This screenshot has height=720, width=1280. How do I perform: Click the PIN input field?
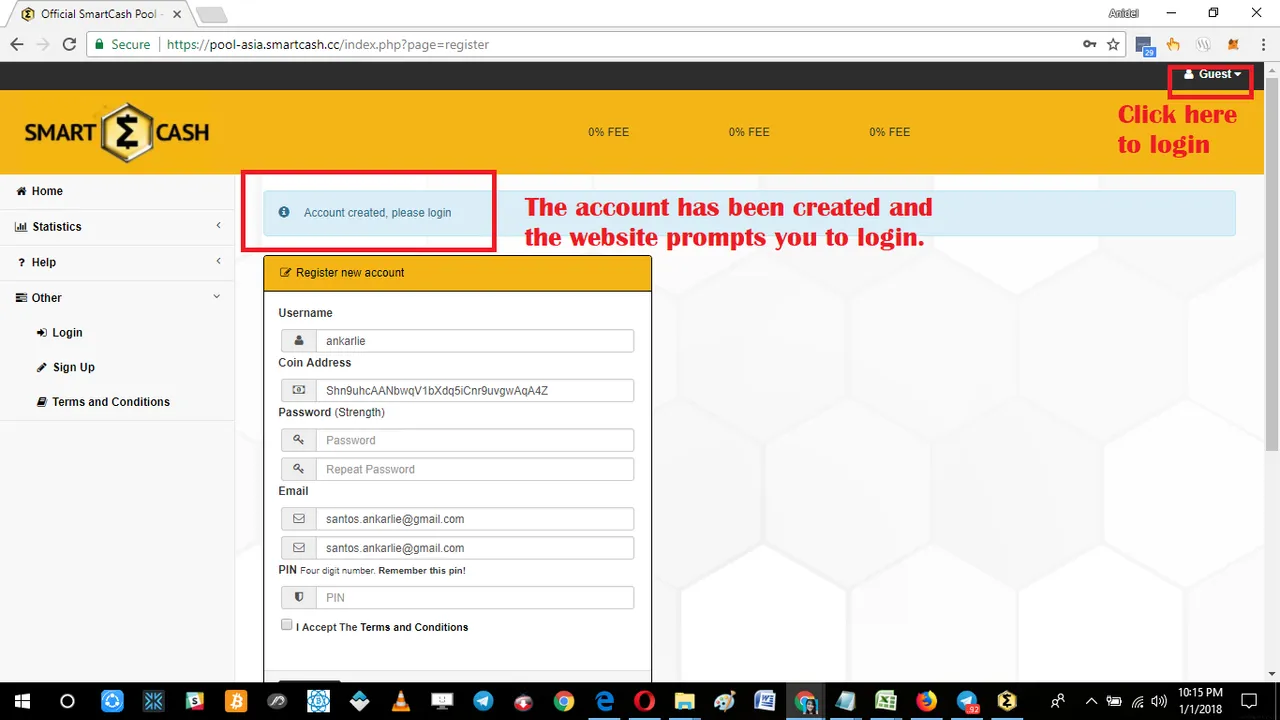coord(474,598)
